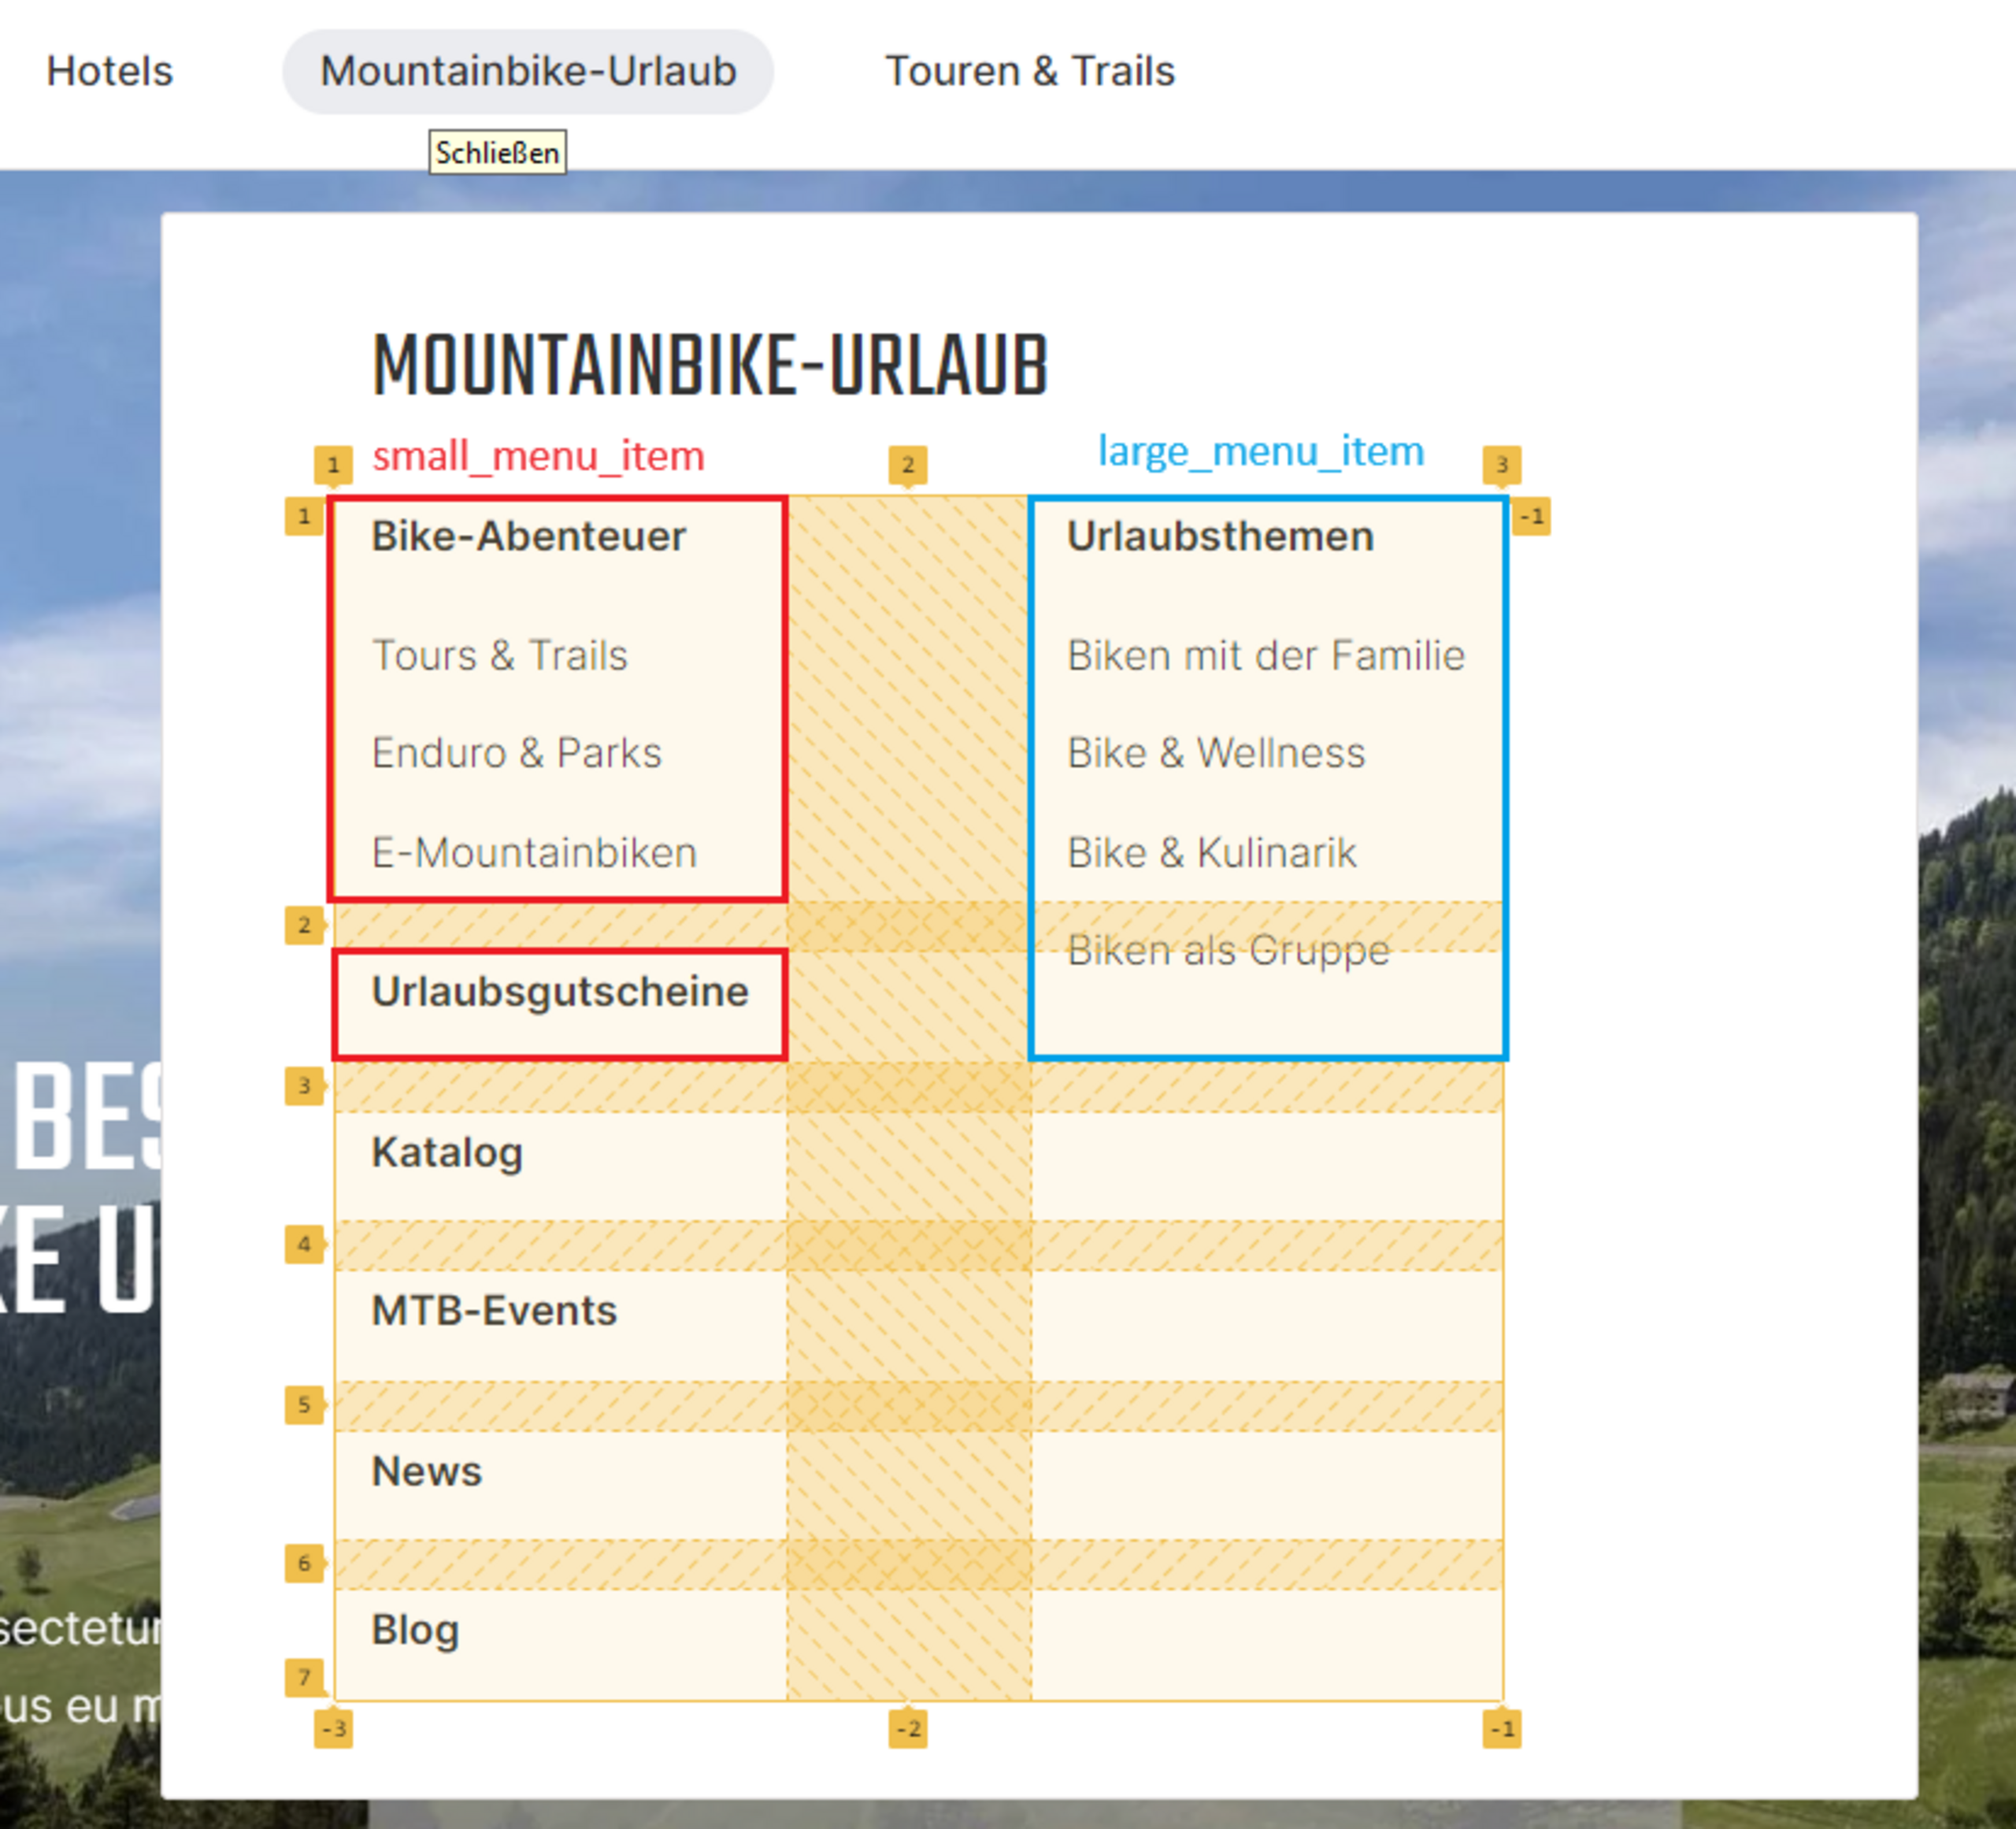Open Biken mit der Familie
Image resolution: width=2016 pixels, height=1829 pixels.
click(1265, 656)
